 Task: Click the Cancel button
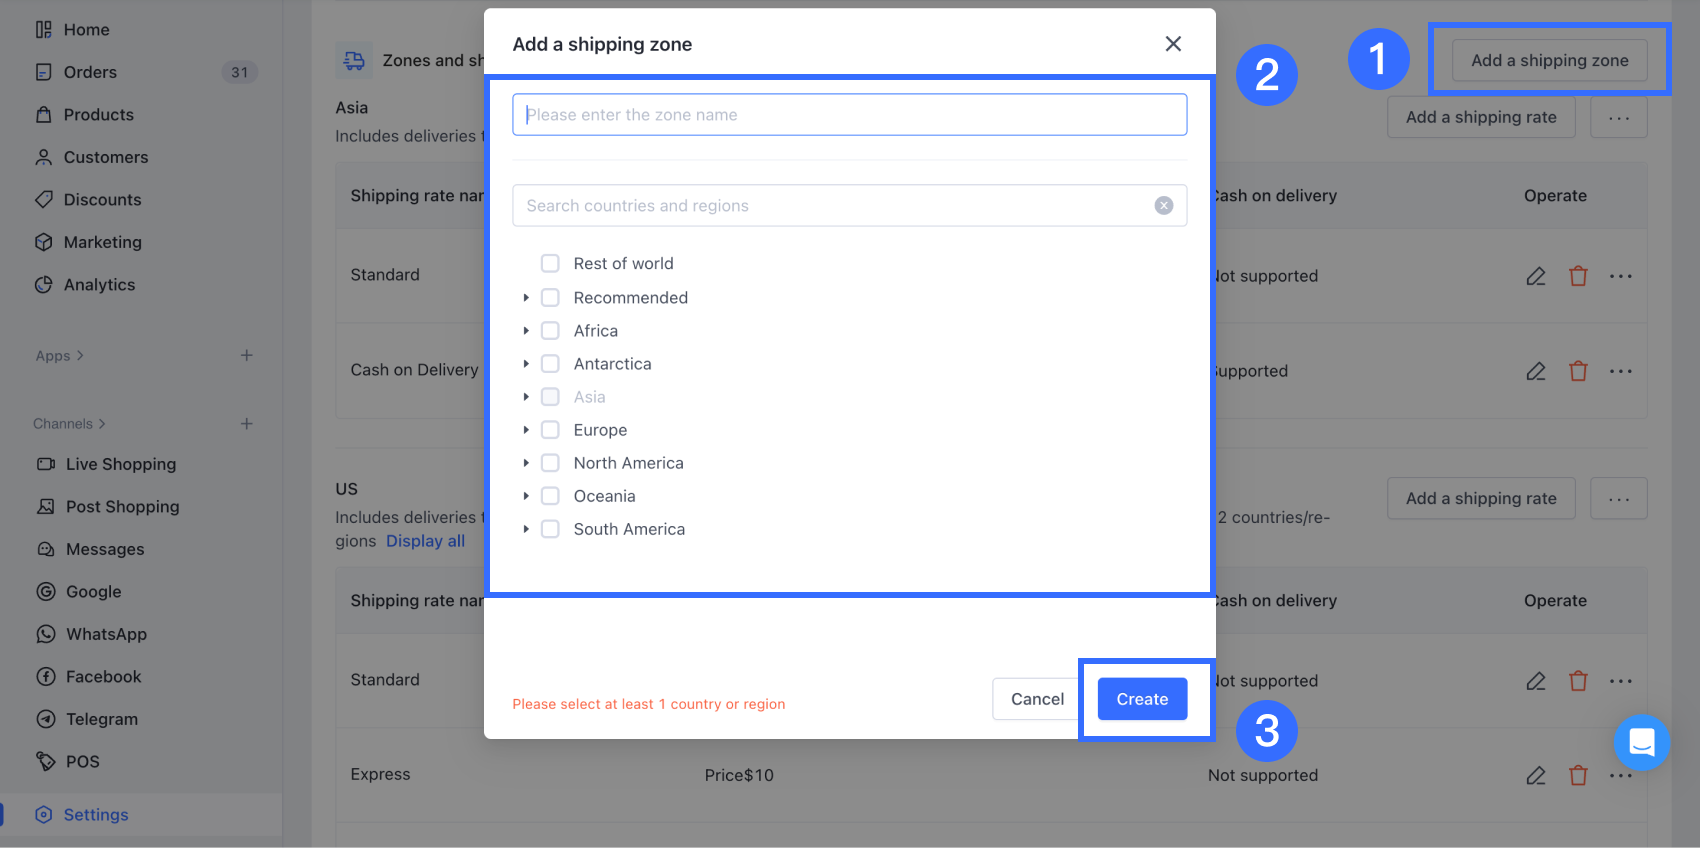click(1037, 699)
